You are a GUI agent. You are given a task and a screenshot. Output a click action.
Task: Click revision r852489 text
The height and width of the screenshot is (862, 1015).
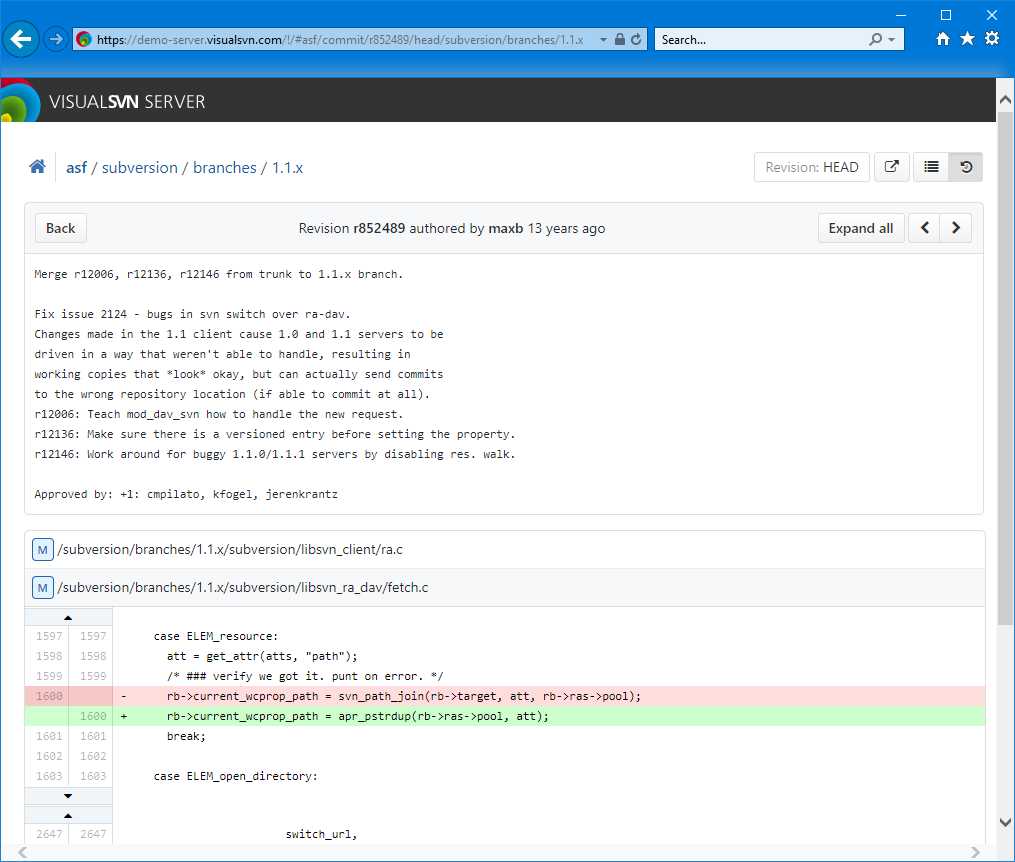pos(379,228)
